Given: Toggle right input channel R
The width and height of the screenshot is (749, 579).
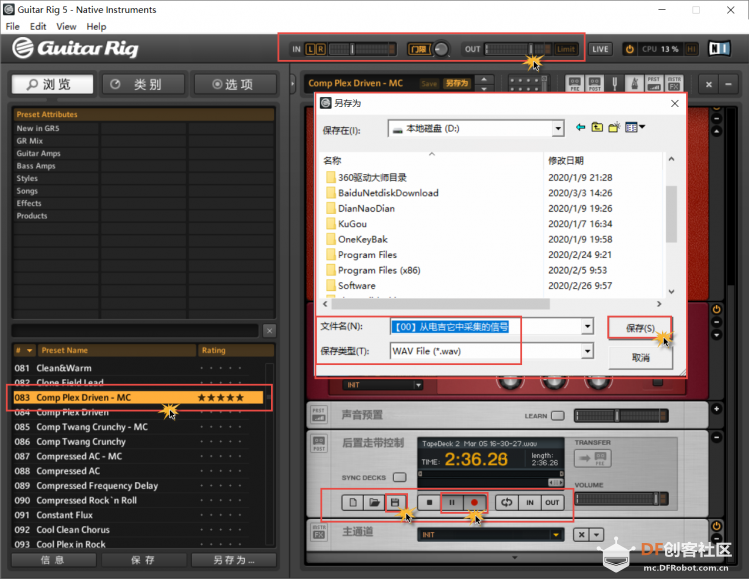Looking at the screenshot, I should 321,49.
